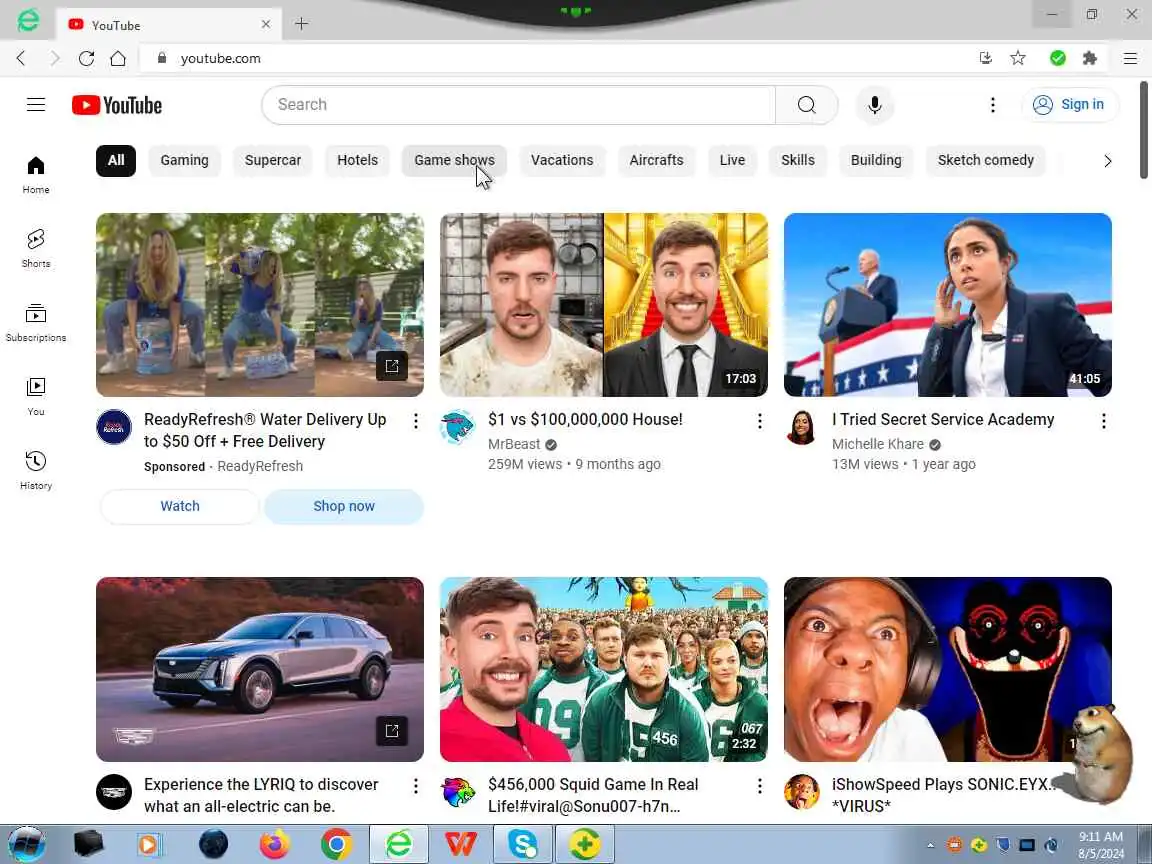
Task: Select the Hotels category chip
Action: (357, 160)
